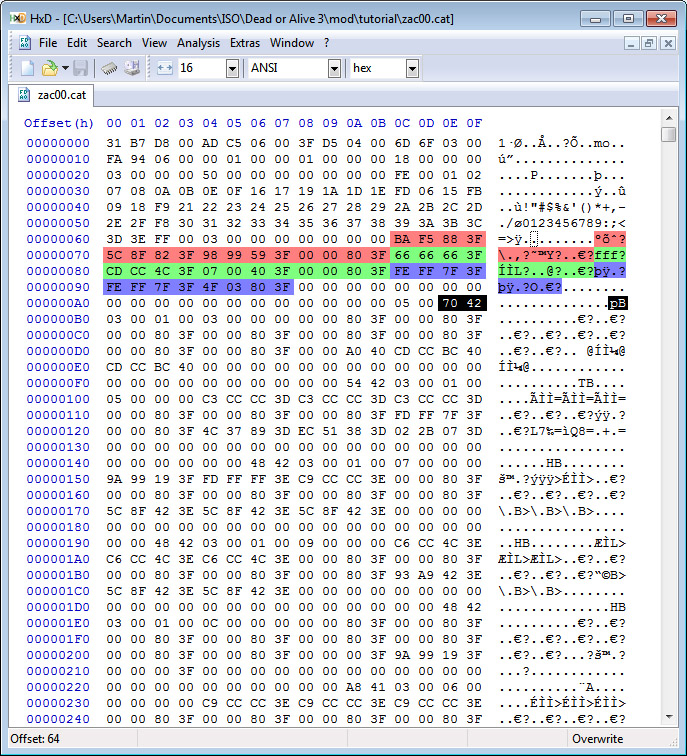Click the New file icon
687x756 pixels.
point(27,68)
